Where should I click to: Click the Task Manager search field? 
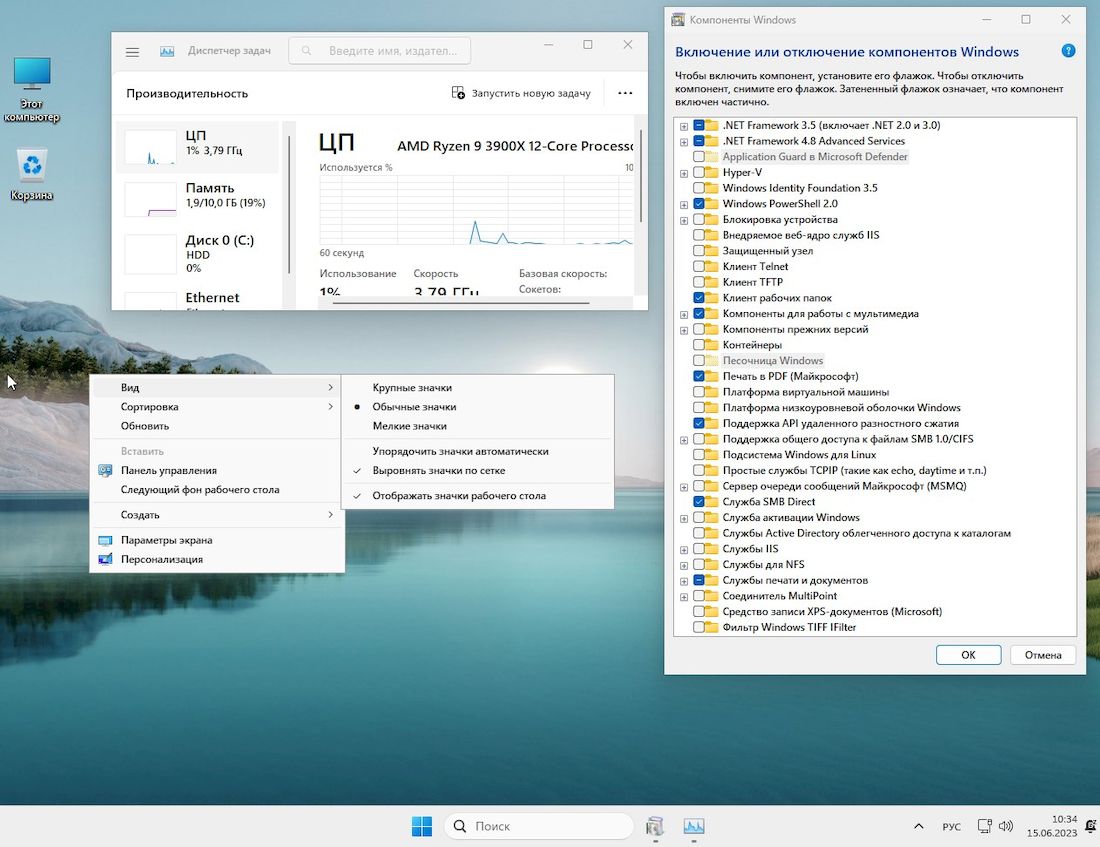click(380, 50)
